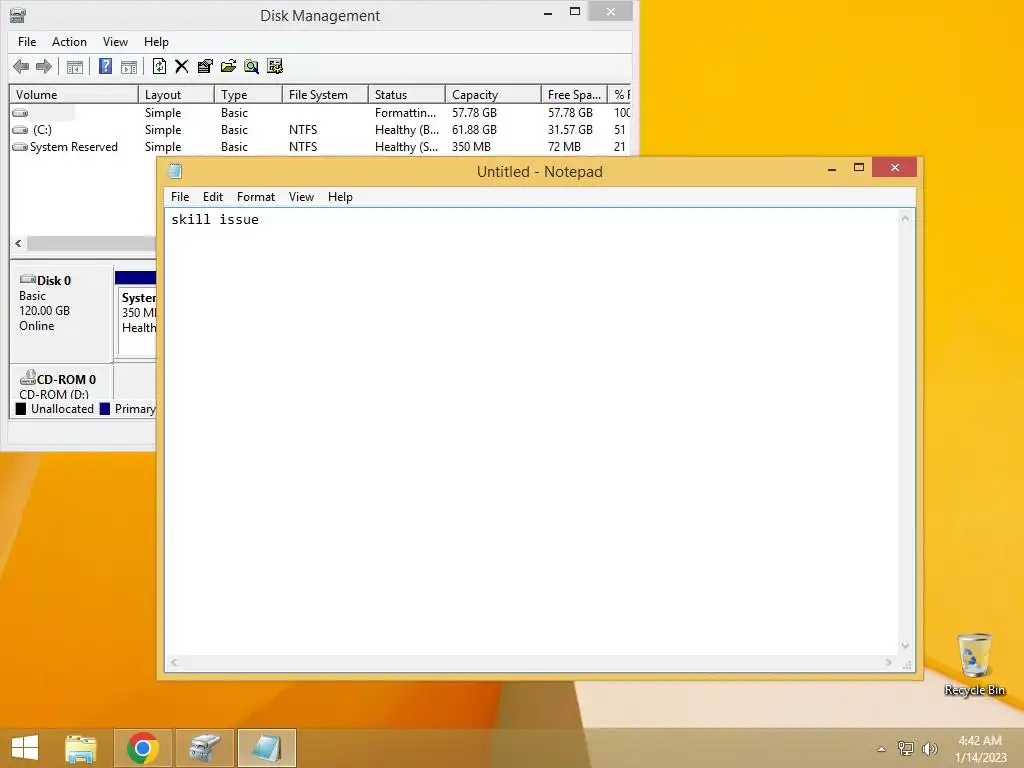Screen dimensions: 1024x768
Task: Sort by the Free Space column header
Action: click(x=574, y=95)
